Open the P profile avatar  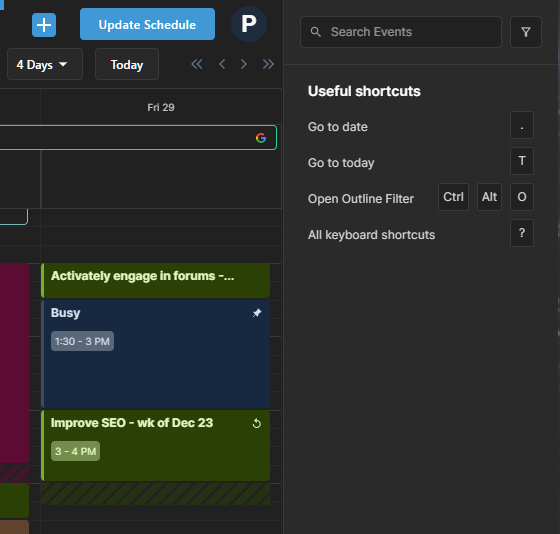coord(249,24)
